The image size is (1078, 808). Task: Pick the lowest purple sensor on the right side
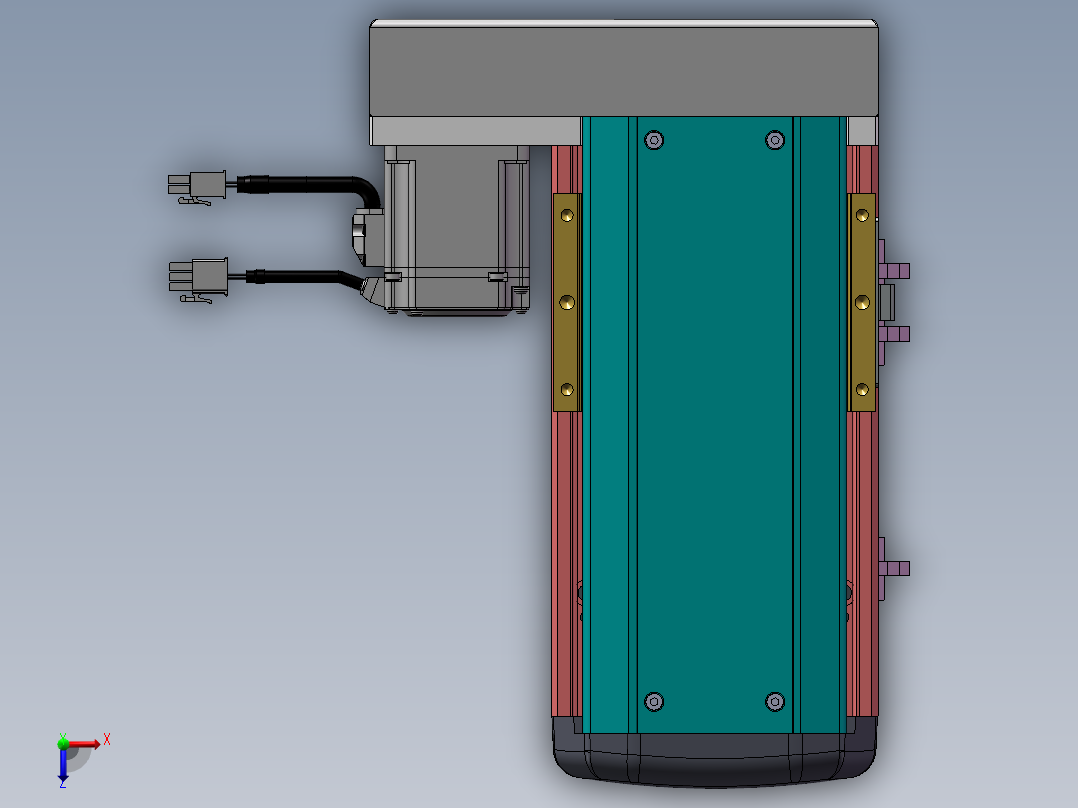[x=894, y=569]
